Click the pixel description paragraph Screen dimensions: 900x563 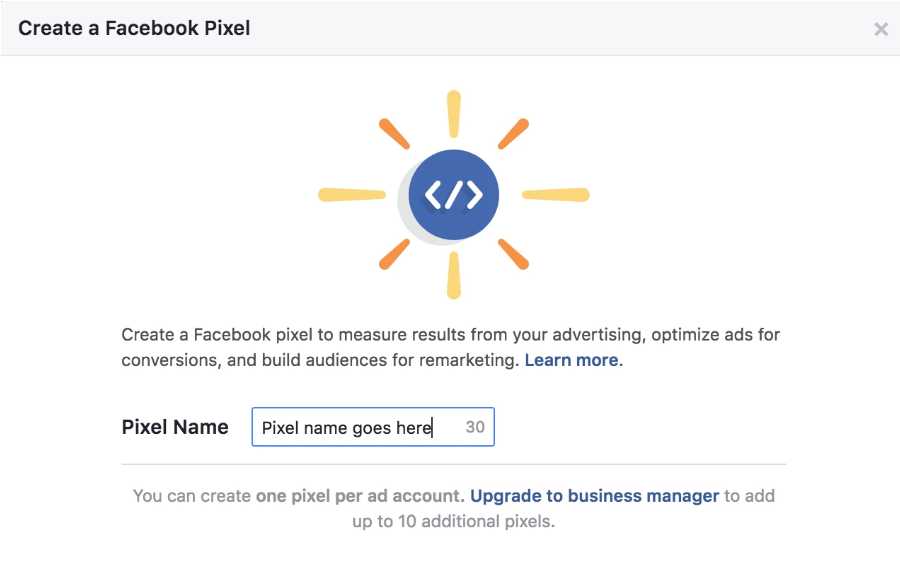pos(450,335)
